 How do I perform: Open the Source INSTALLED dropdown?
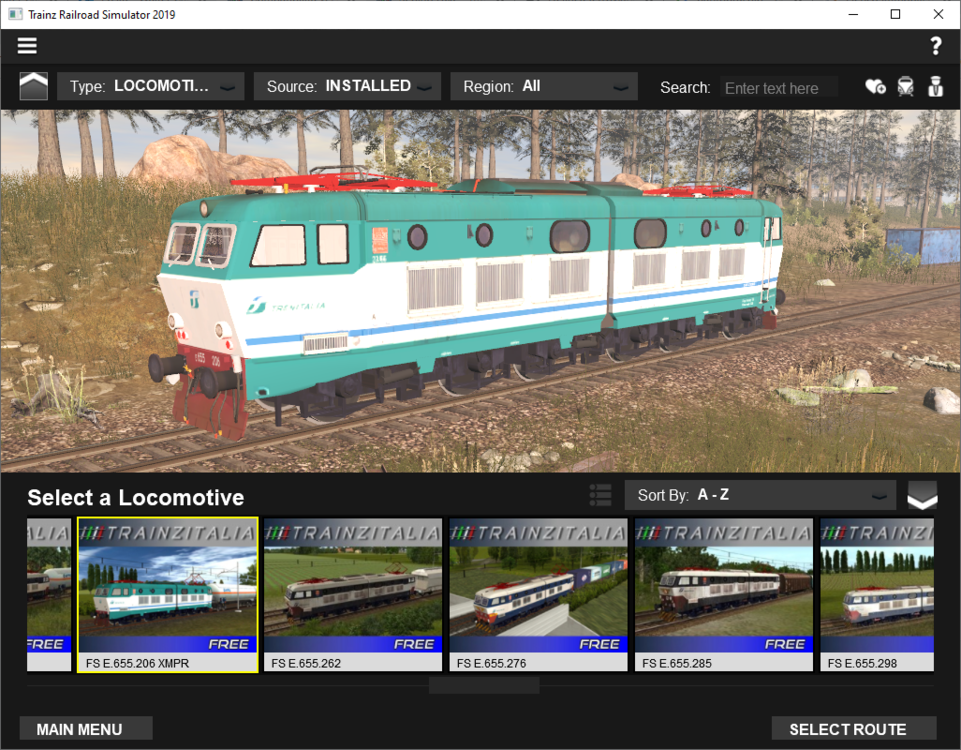click(x=348, y=86)
